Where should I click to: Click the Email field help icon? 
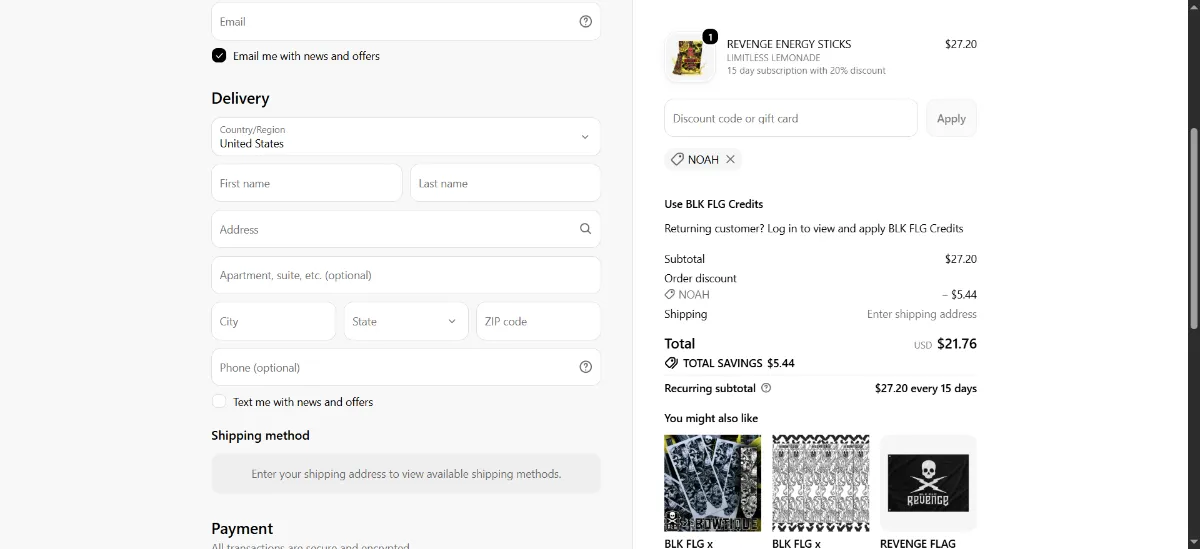point(586,21)
